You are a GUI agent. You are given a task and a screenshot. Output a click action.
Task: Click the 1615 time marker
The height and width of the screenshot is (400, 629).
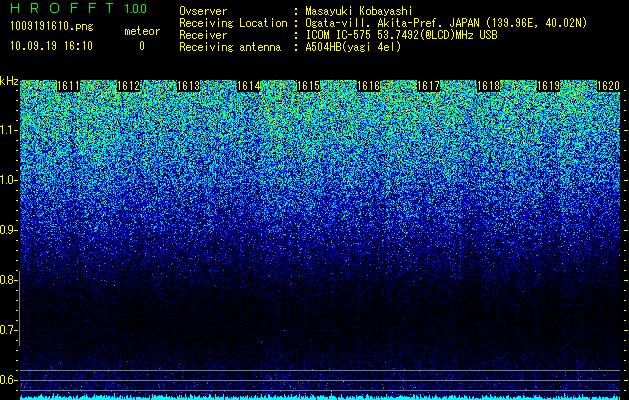308,86
